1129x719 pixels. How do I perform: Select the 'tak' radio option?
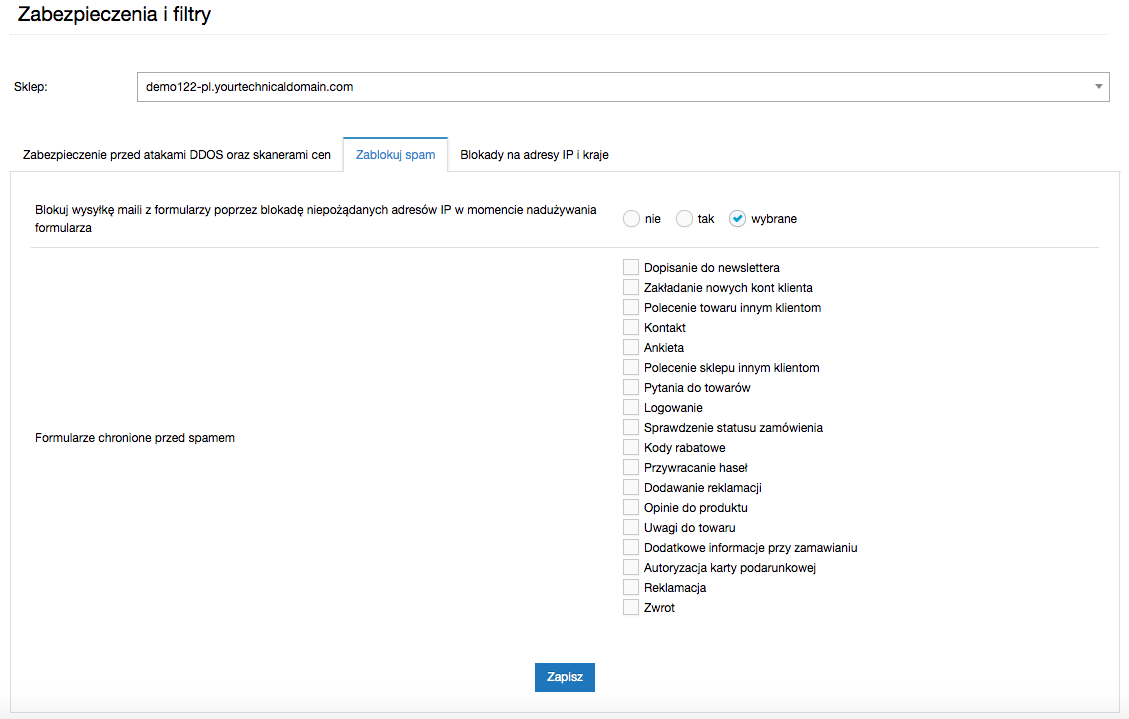685,219
